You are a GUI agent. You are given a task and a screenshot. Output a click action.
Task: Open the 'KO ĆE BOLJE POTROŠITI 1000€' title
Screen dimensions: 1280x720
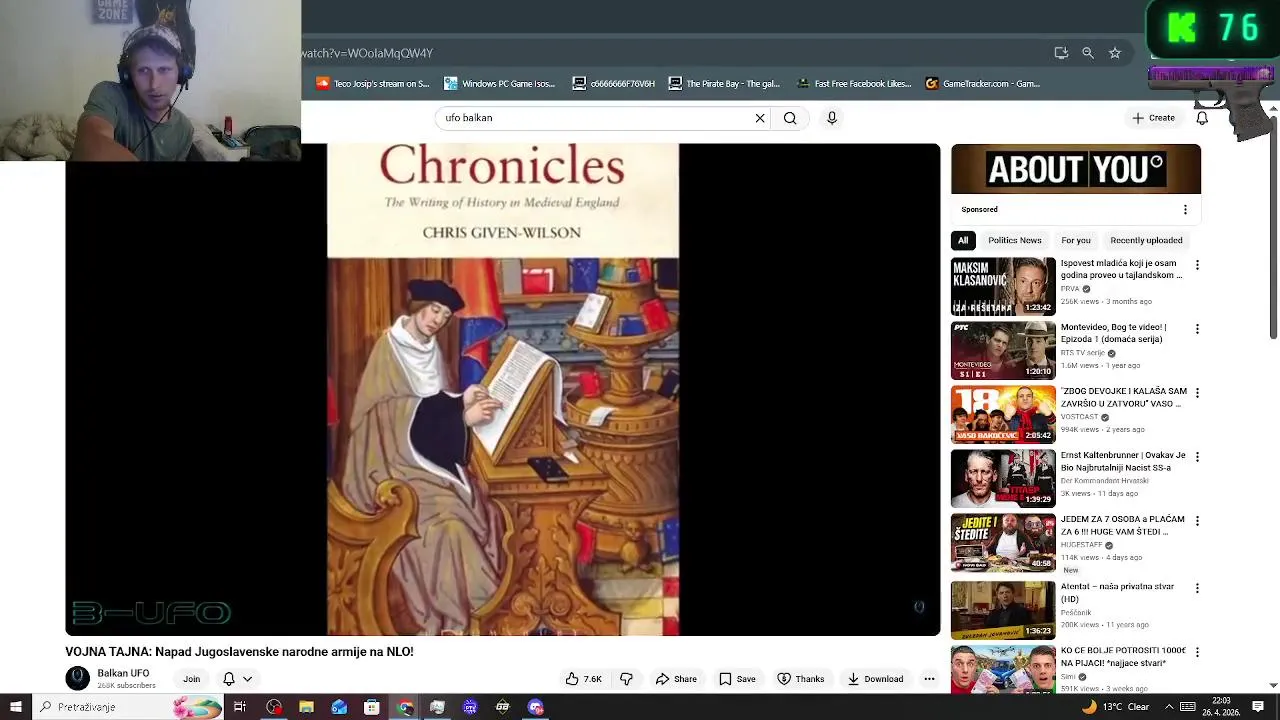click(x=1123, y=657)
